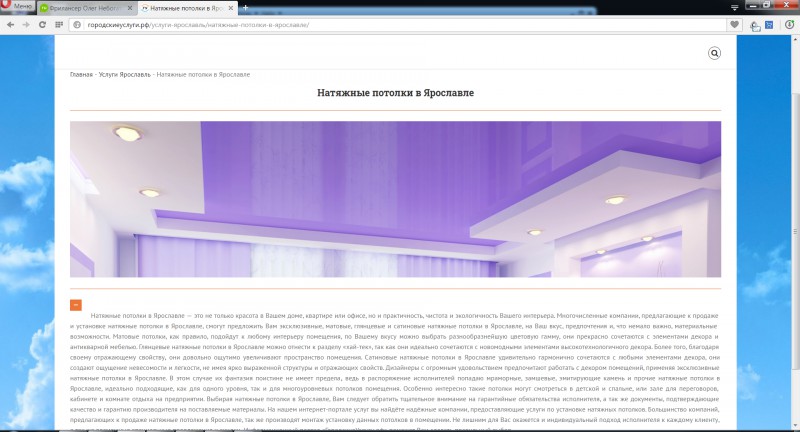Click the Натяжные потолки в Ярославле breadcrumb
Image resolution: width=800 pixels, height=432 pixels.
click(203, 74)
